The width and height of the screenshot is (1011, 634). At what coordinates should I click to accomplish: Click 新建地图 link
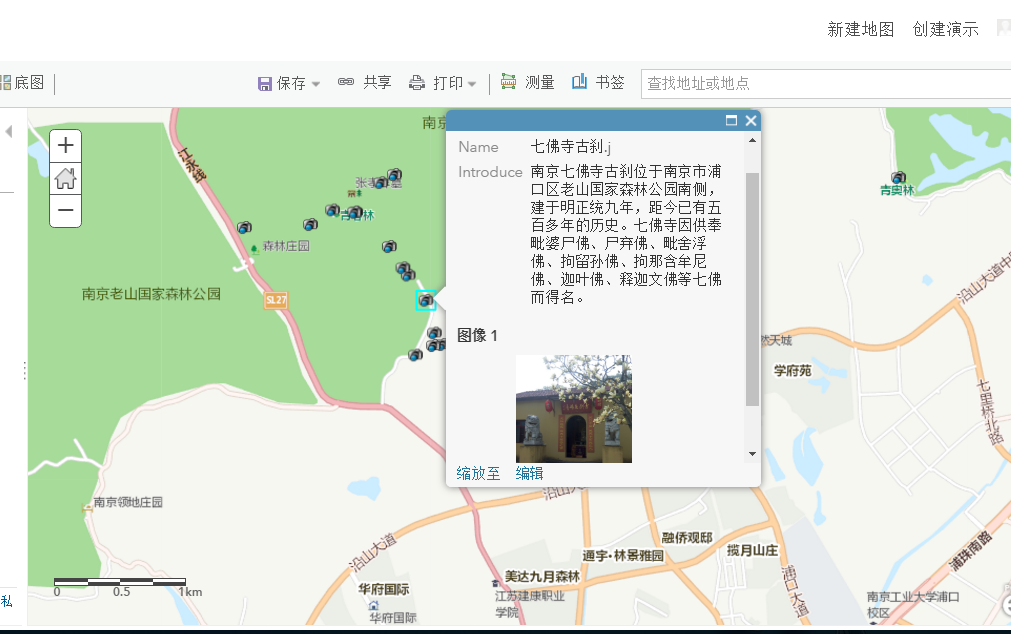(861, 30)
